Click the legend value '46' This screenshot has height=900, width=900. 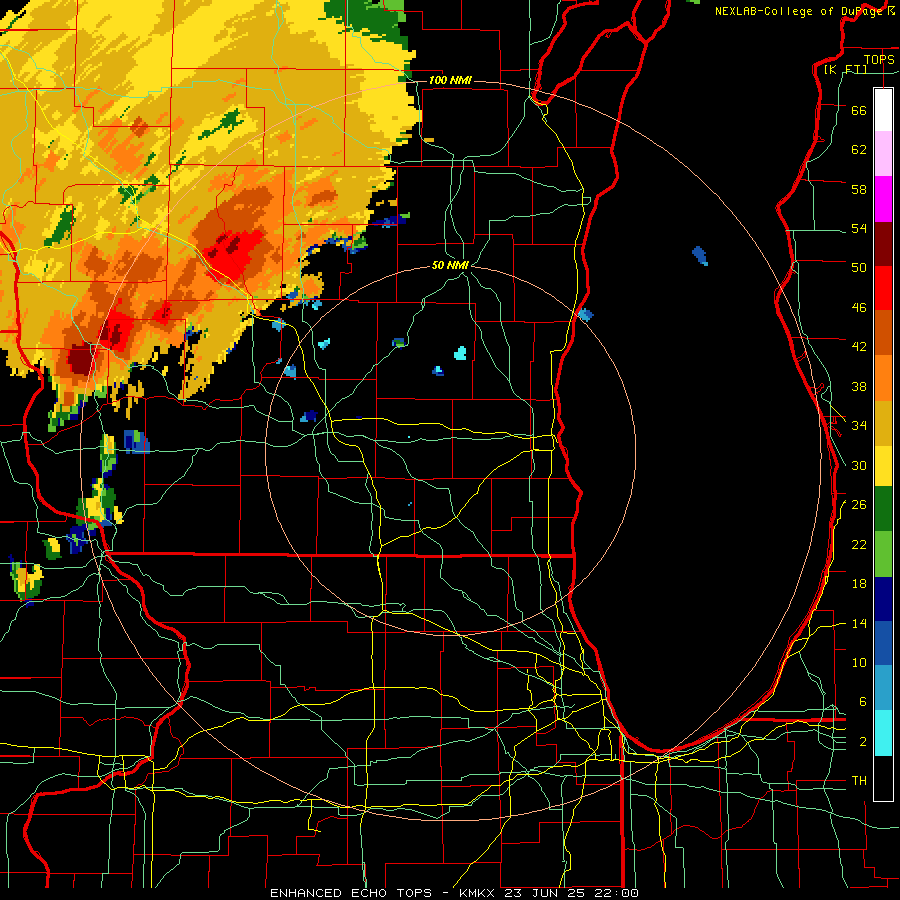[x=859, y=308]
